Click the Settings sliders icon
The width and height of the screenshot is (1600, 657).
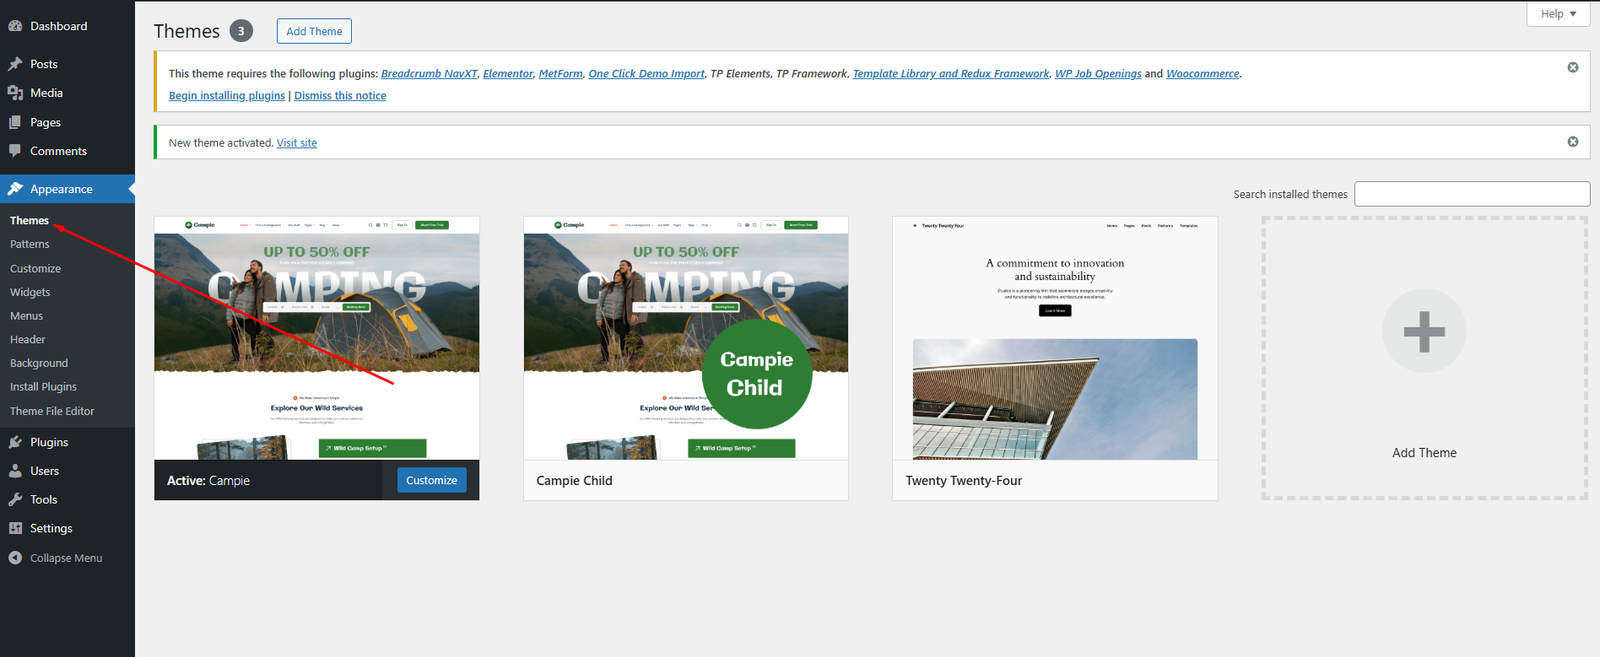(x=15, y=528)
